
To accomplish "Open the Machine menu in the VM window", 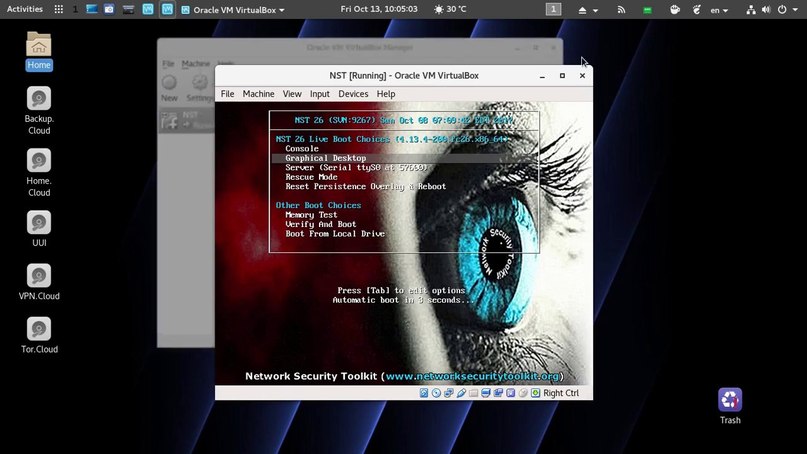I will [258, 94].
